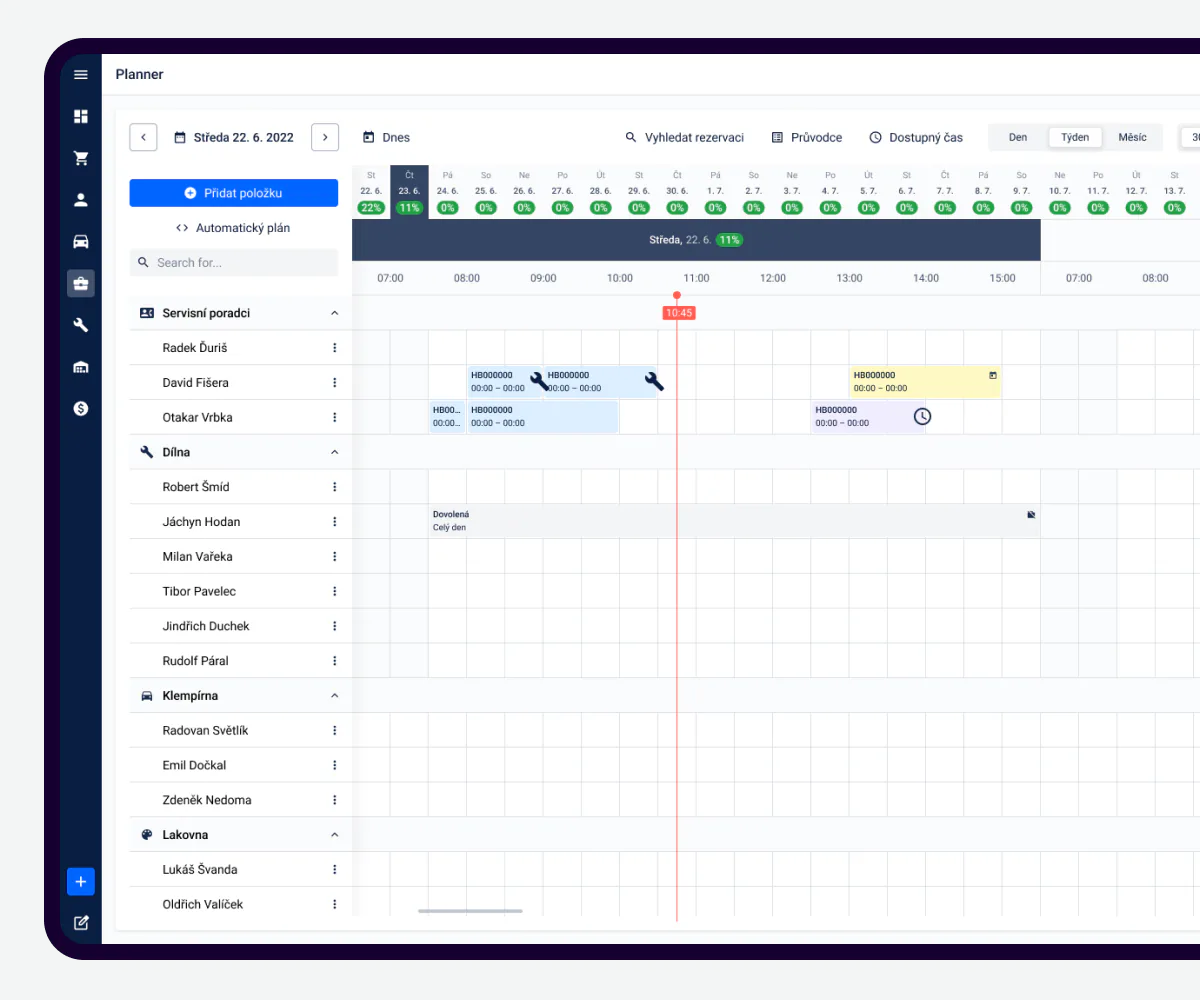
Task: Click the Planner page title
Action: coord(139,75)
